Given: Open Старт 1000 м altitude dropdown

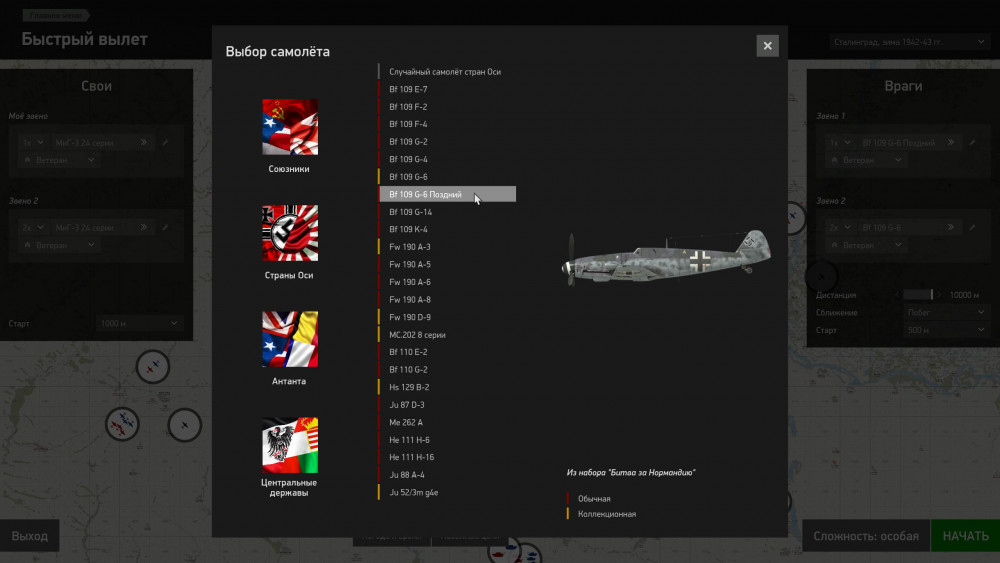Looking at the screenshot, I should pos(138,323).
